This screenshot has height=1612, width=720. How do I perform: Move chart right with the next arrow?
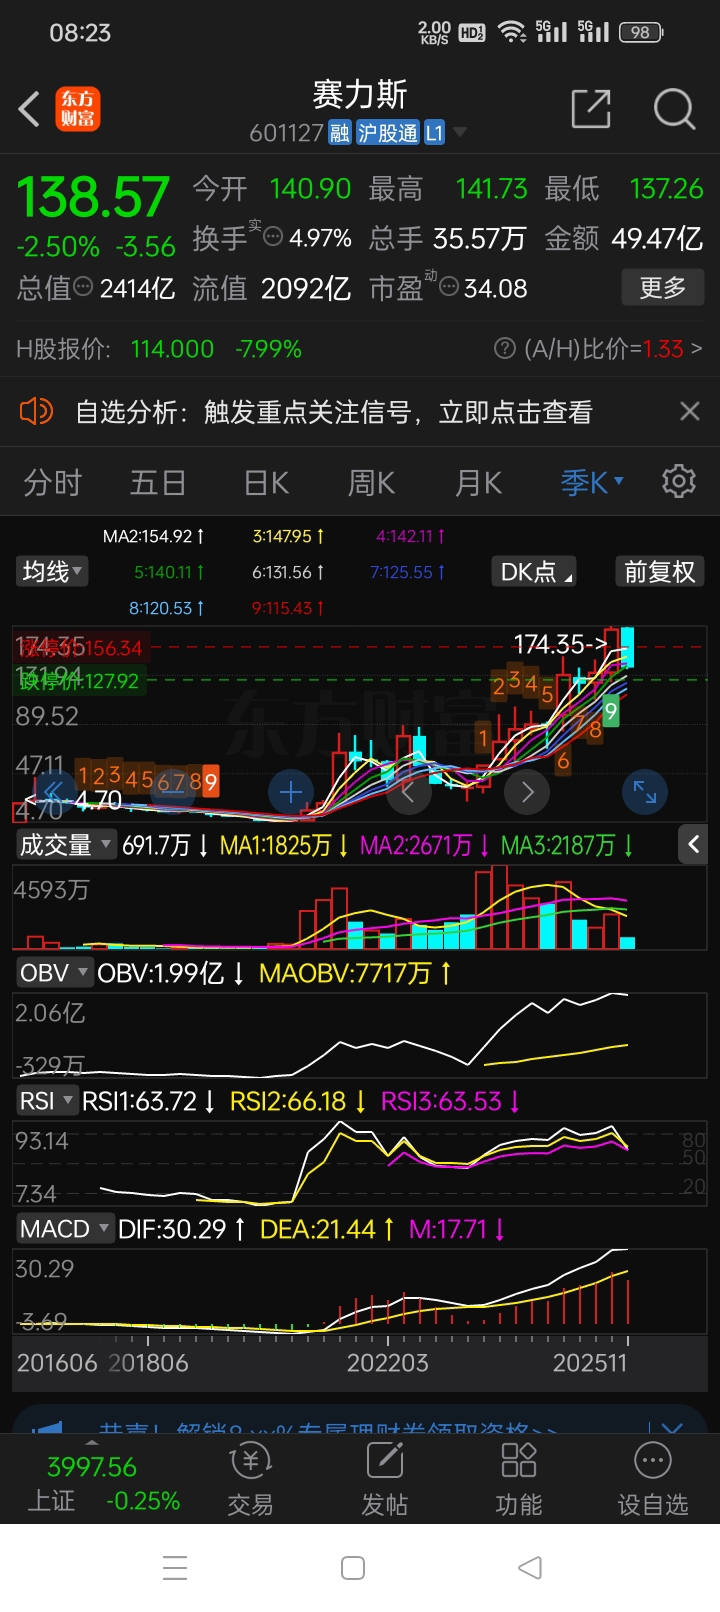(x=527, y=793)
